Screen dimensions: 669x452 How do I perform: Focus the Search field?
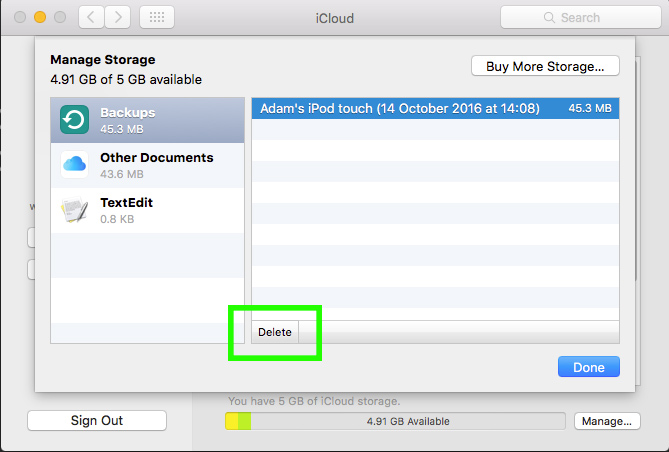pyautogui.click(x=581, y=17)
